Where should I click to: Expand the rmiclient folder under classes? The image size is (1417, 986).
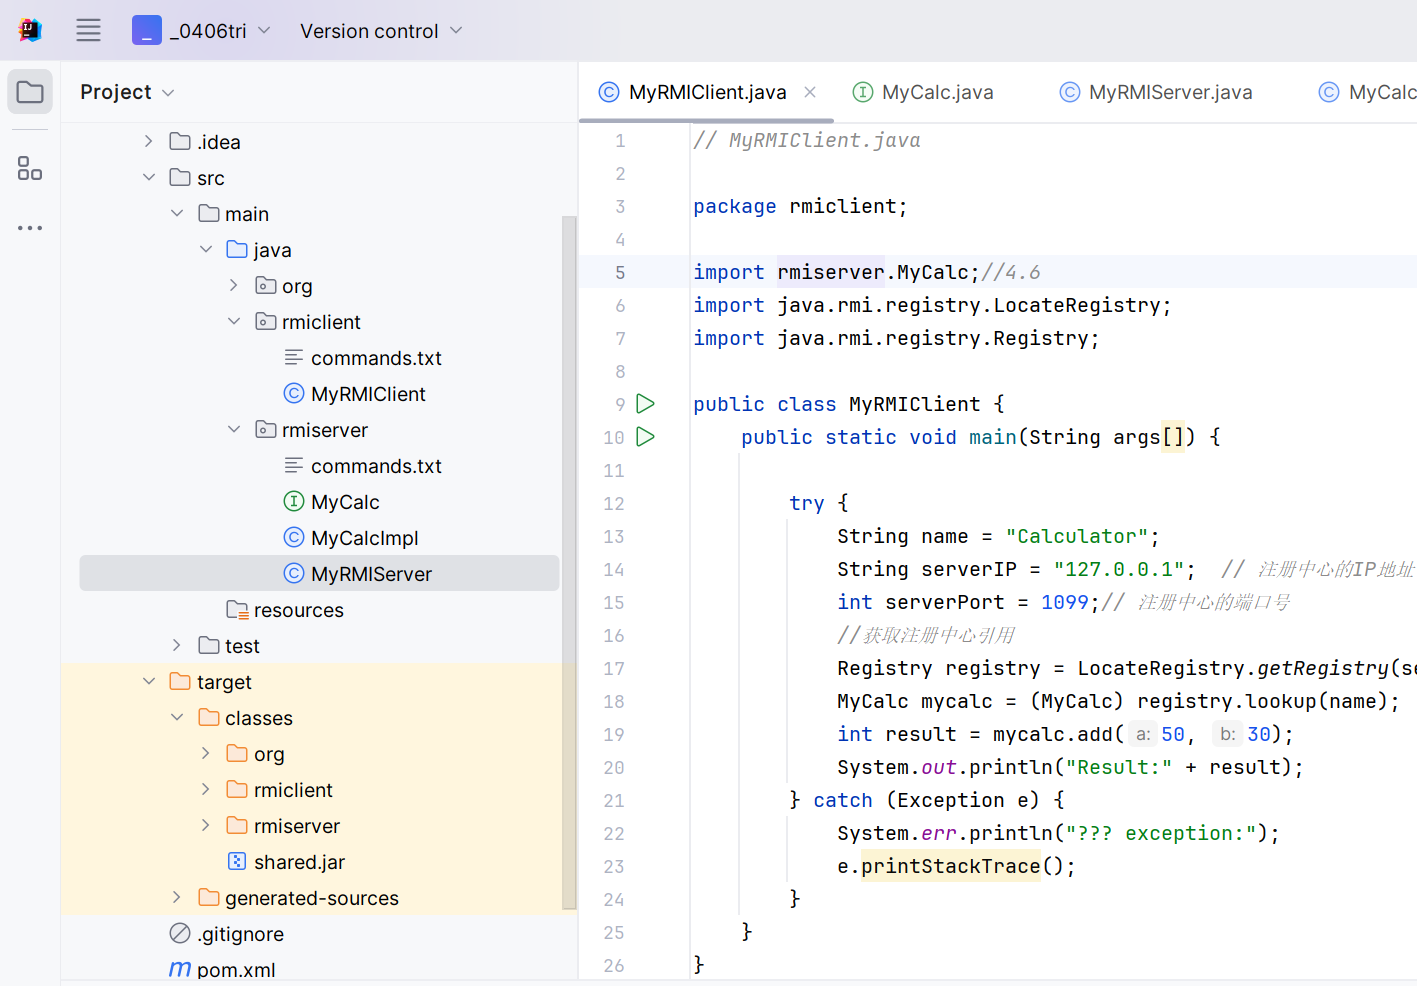coord(205,789)
